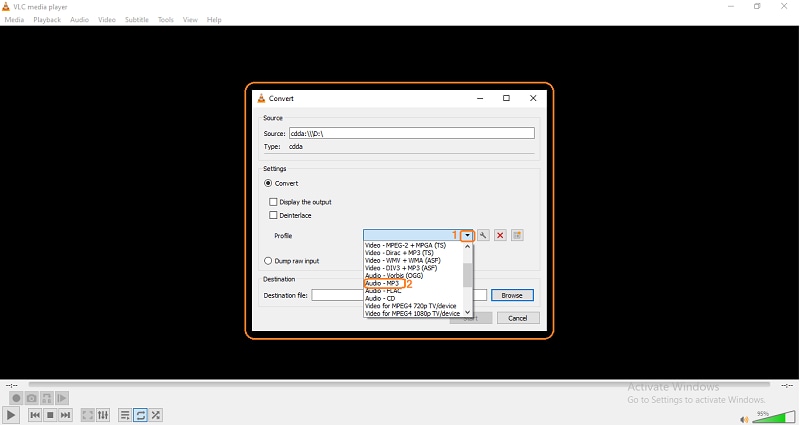Skip to previous media track
The image size is (800, 425).
coord(35,415)
